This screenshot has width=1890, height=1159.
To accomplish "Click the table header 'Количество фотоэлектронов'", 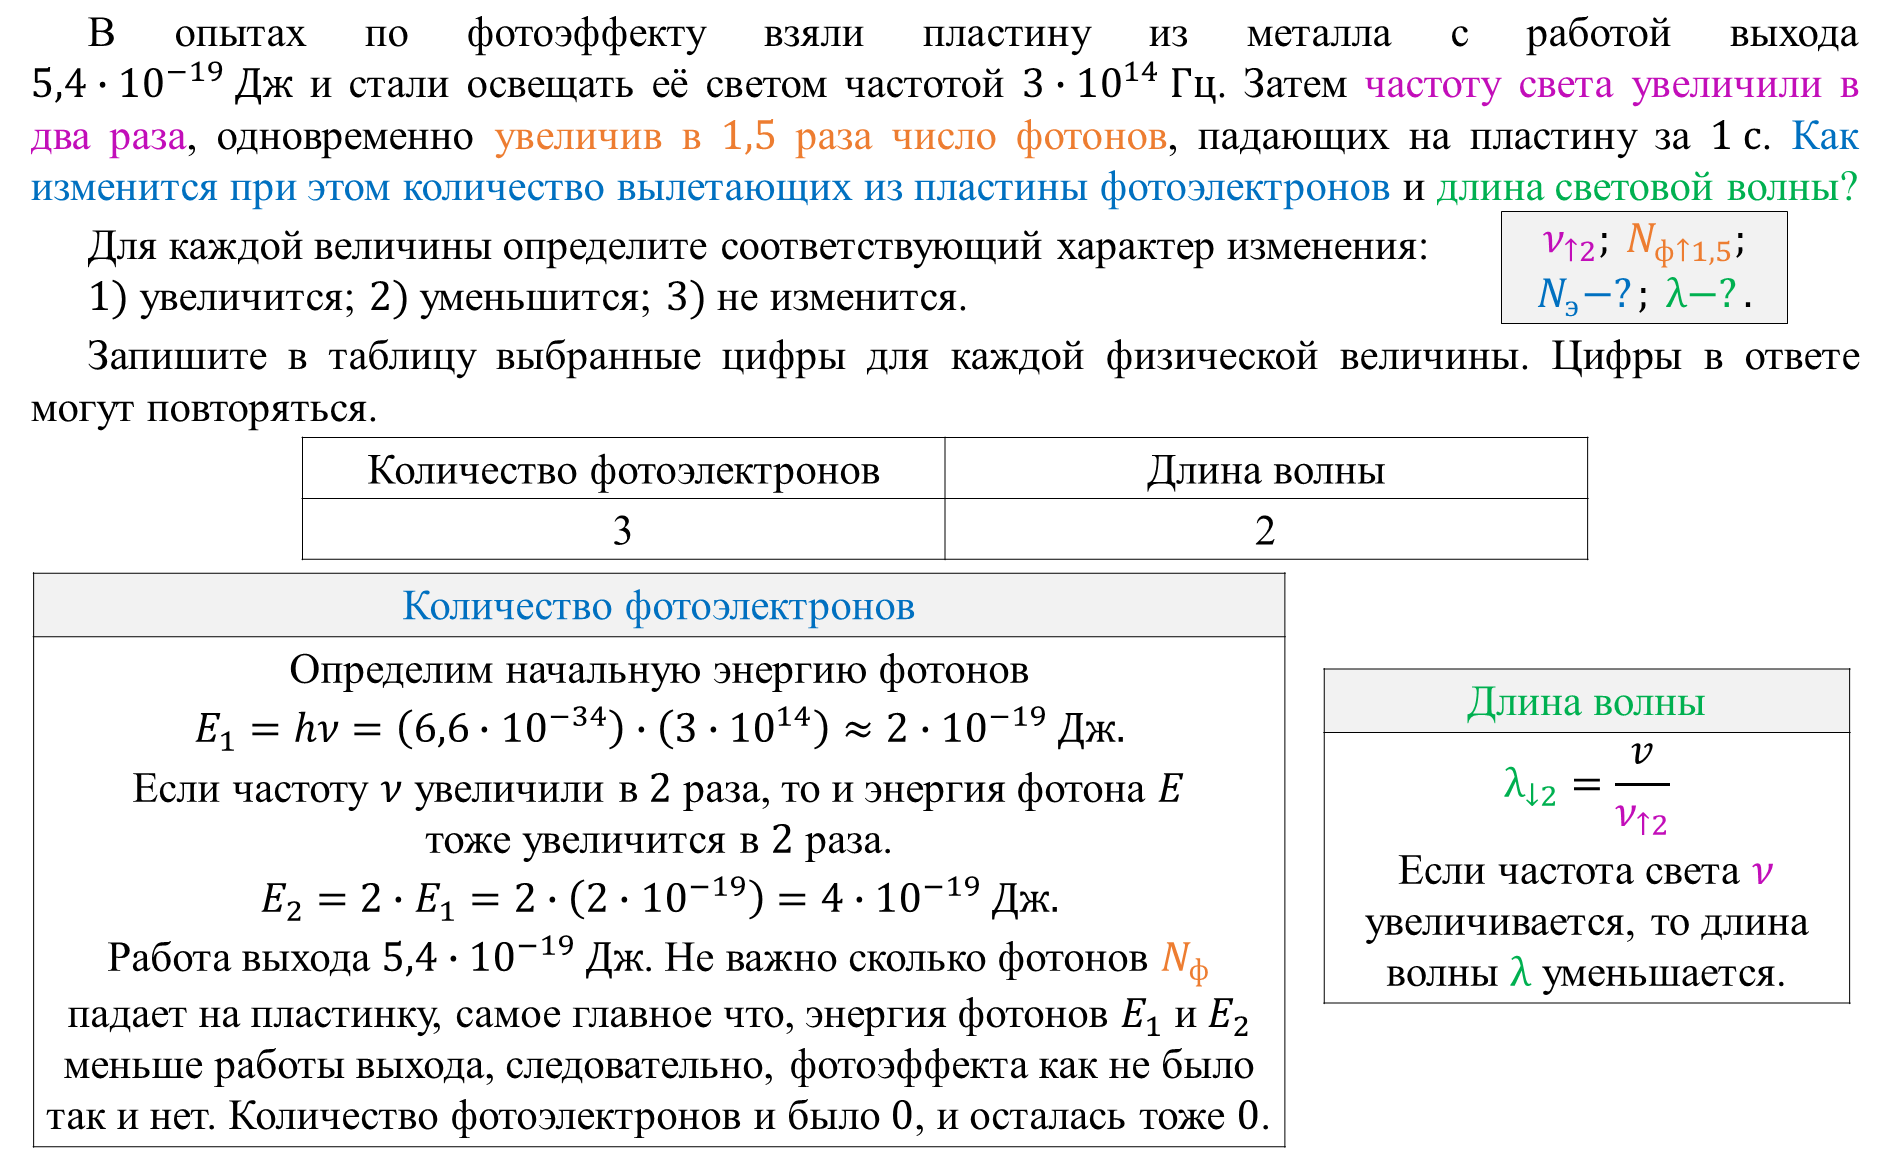I will (x=623, y=469).
